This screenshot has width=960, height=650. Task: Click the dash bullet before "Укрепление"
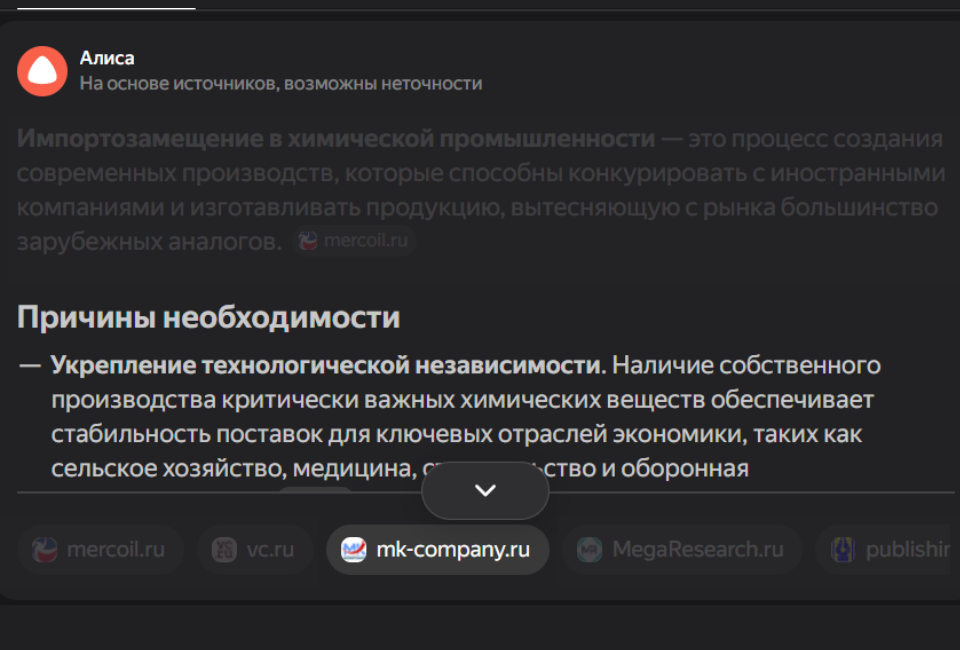pyautogui.click(x=30, y=365)
